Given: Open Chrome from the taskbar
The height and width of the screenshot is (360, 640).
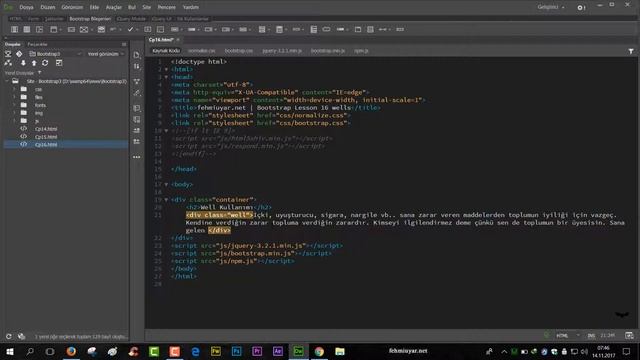Looking at the screenshot, I should pyautogui.click(x=319, y=351).
